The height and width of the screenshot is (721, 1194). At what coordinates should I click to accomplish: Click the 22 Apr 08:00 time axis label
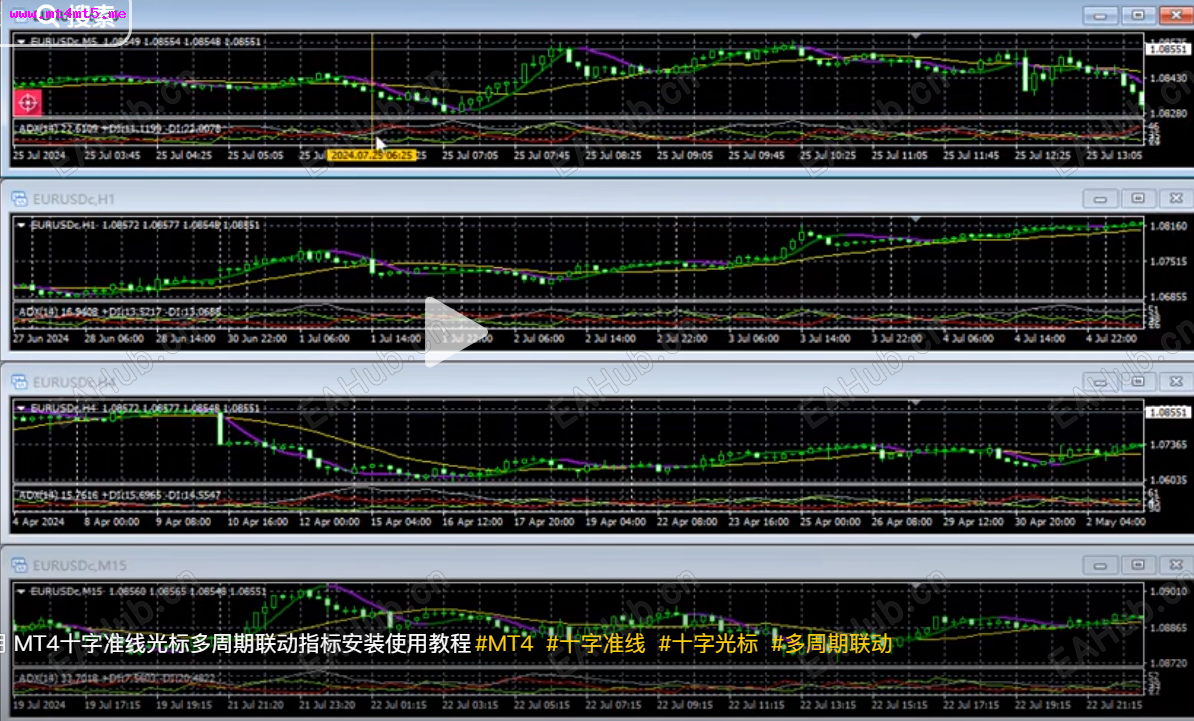[x=687, y=522]
